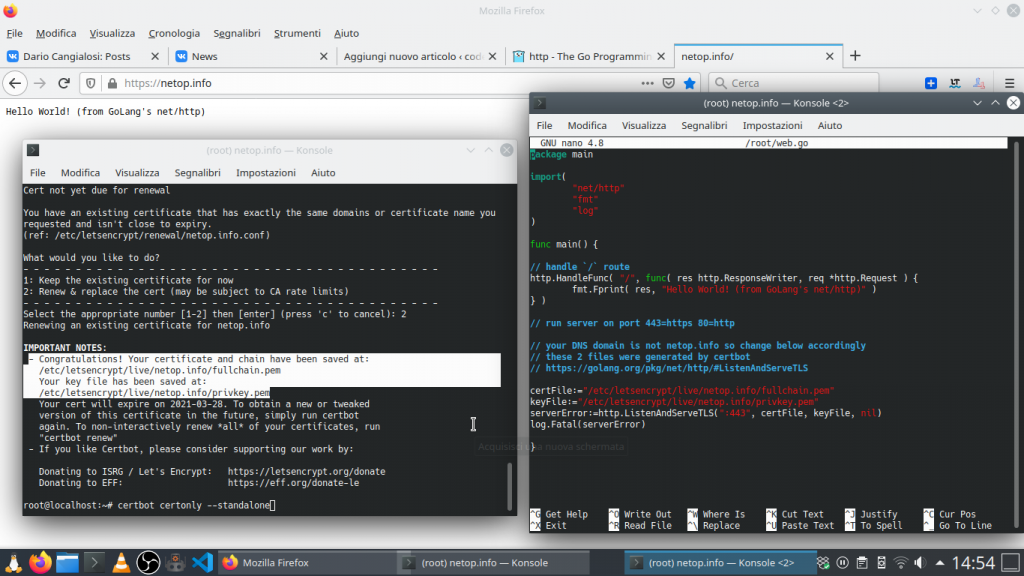
Task: Open Aiuto menu in left Konsole window
Action: click(323, 173)
